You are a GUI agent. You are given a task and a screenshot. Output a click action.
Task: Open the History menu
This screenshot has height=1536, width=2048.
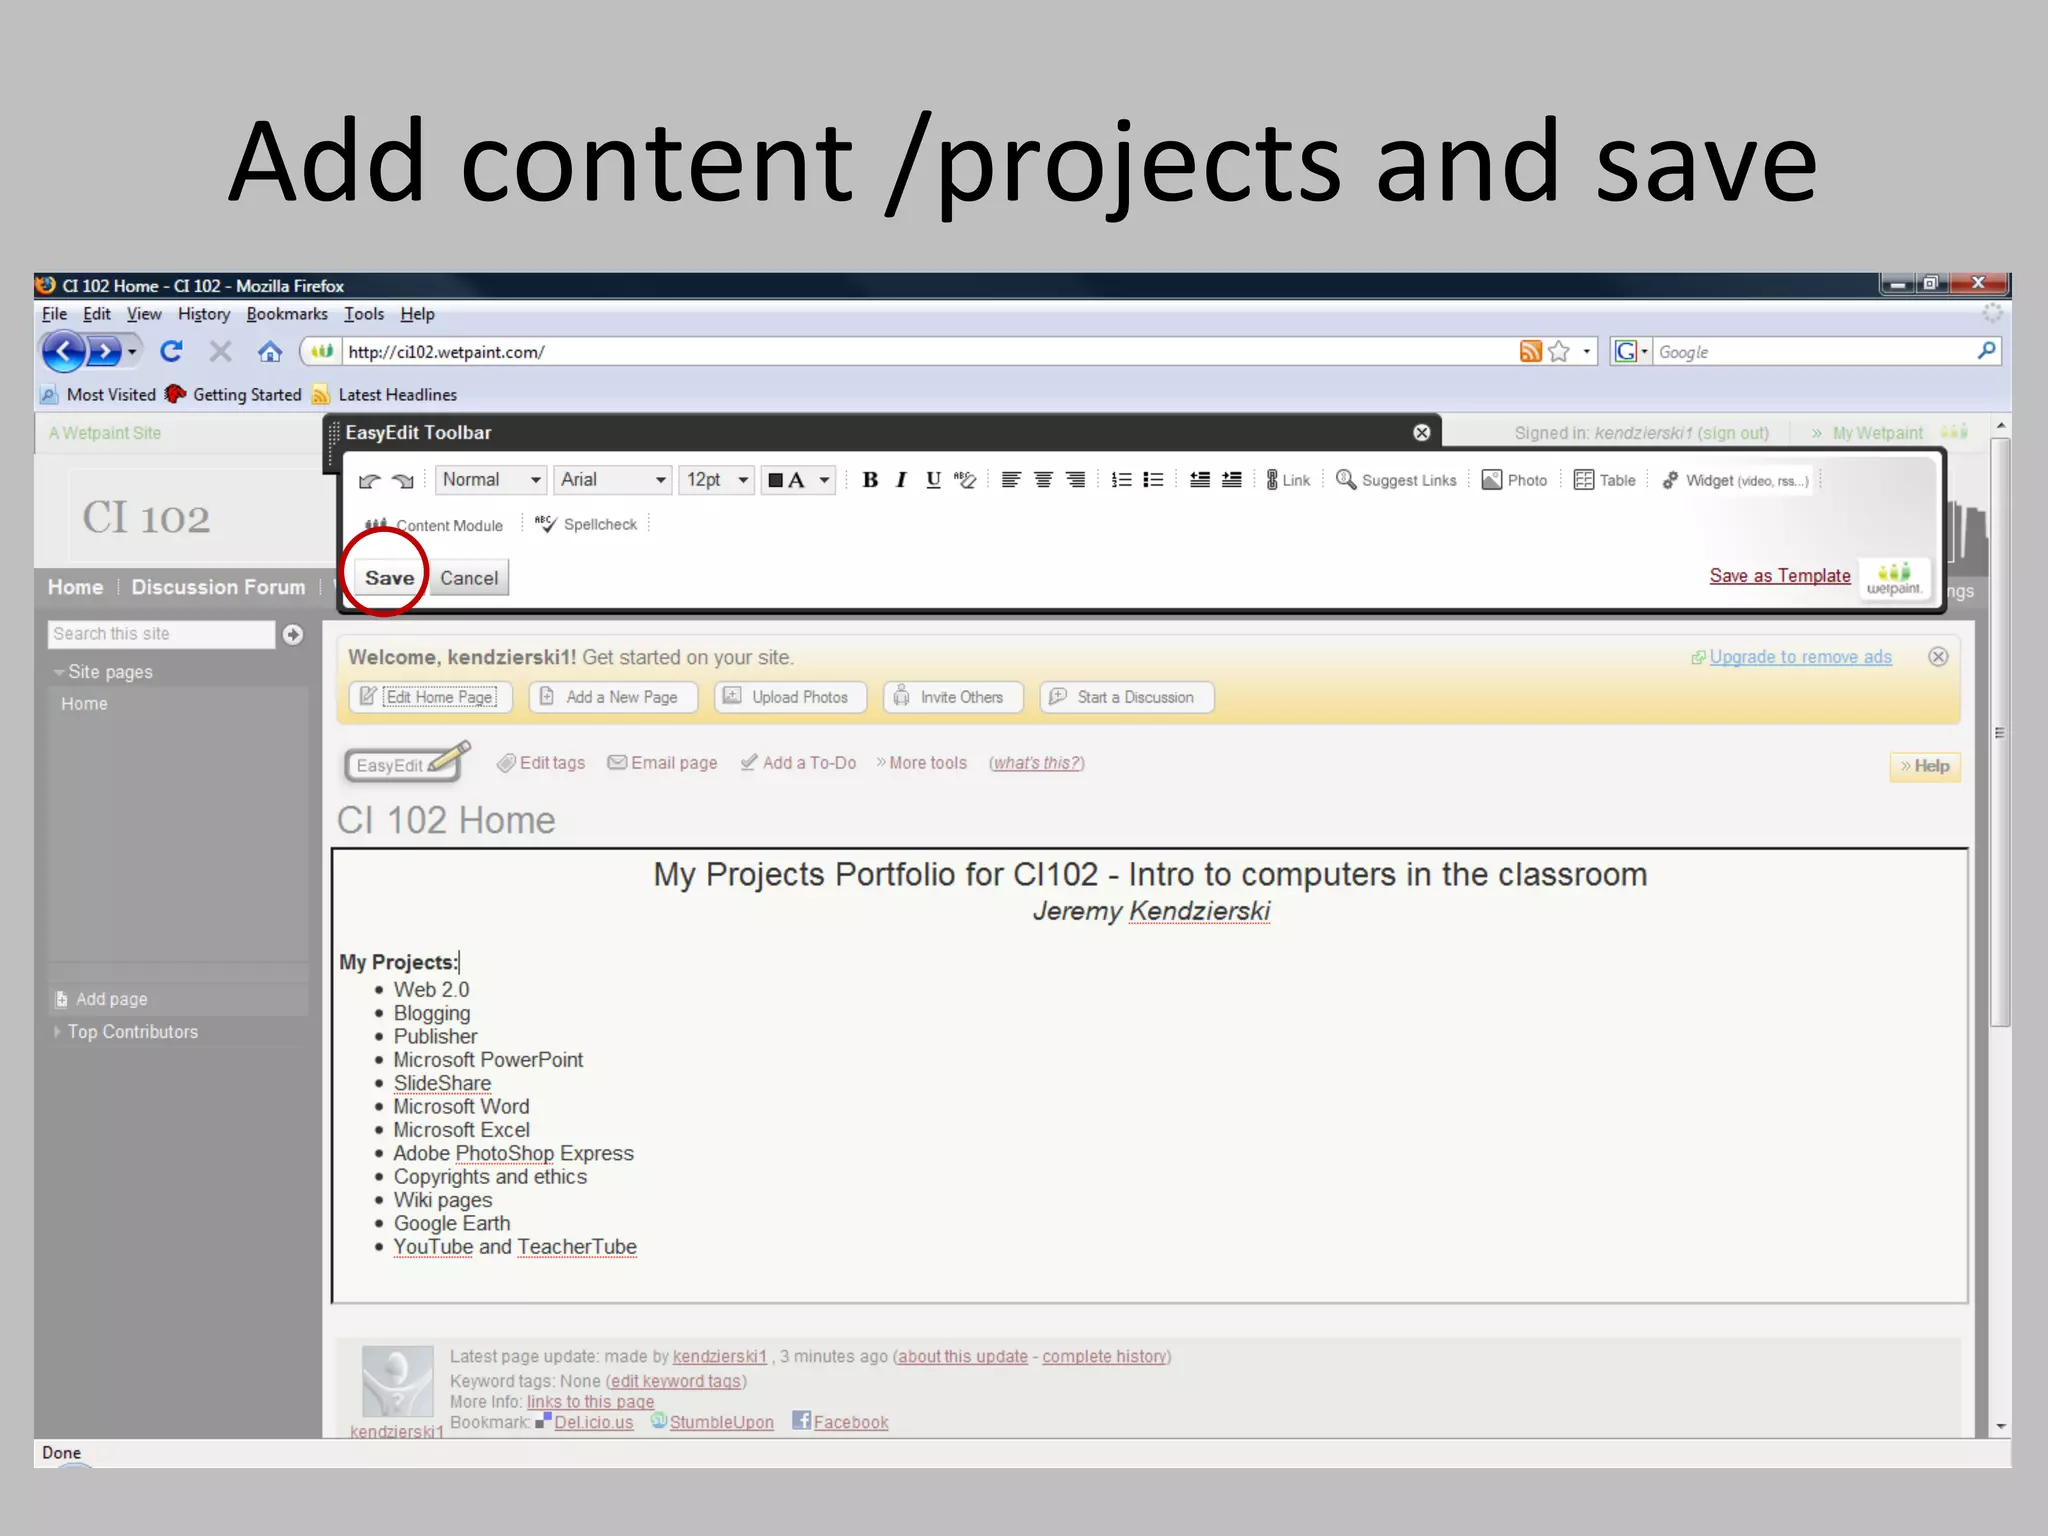coord(204,314)
